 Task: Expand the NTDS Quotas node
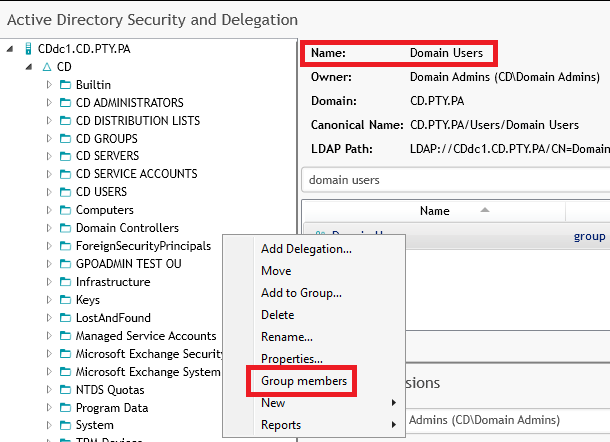coord(49,389)
